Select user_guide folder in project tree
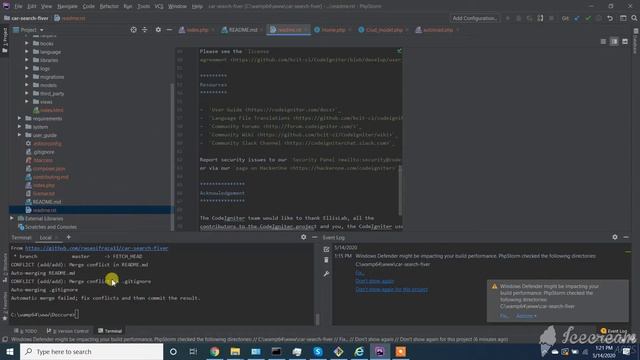Viewport: 640px width, 360px height. (x=44, y=135)
